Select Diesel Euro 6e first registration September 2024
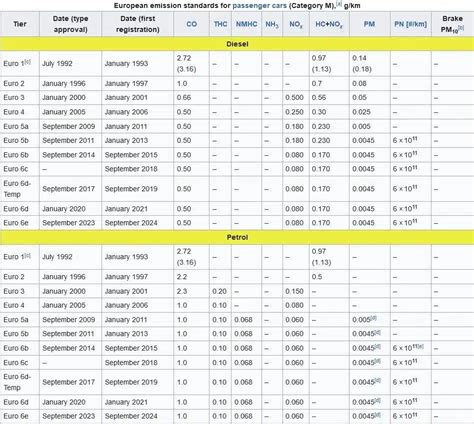The height and width of the screenshot is (424, 474). 131,223
